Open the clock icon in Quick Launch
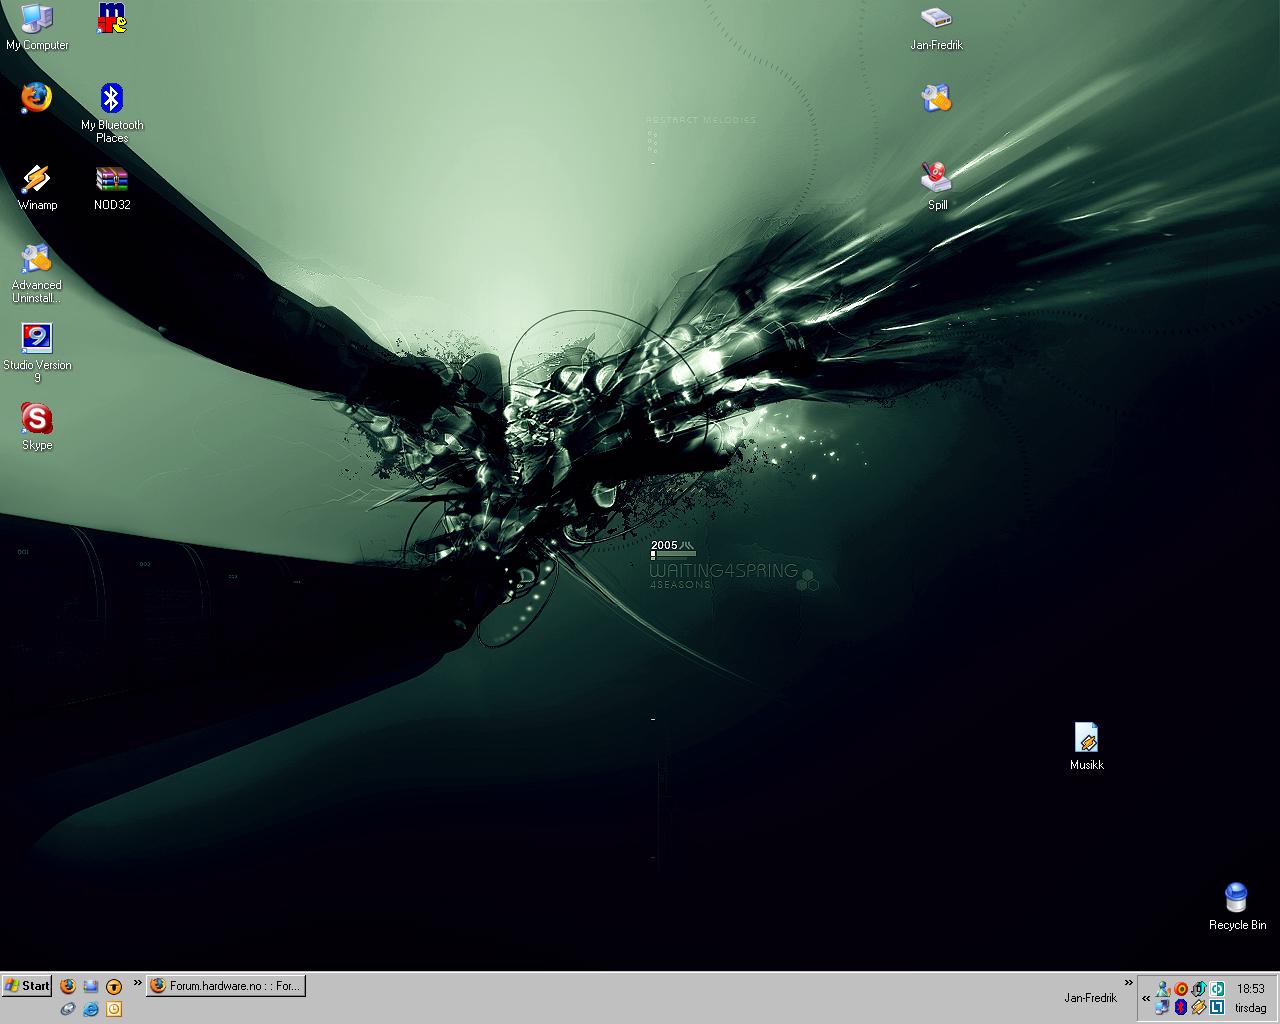1280x1024 pixels. coord(114,1009)
